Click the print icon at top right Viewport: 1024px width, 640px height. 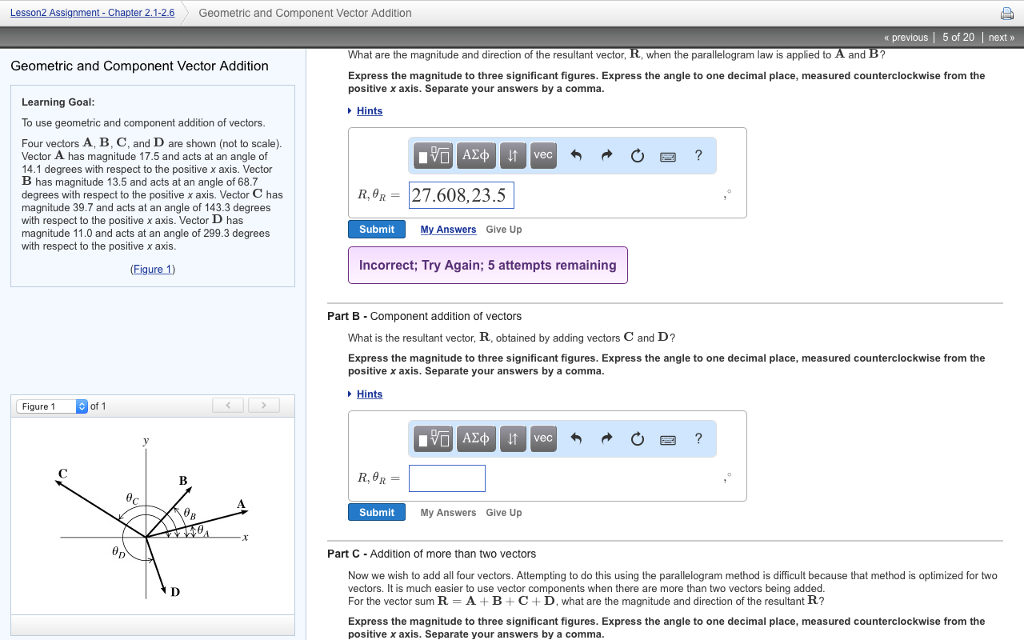pos(1010,12)
